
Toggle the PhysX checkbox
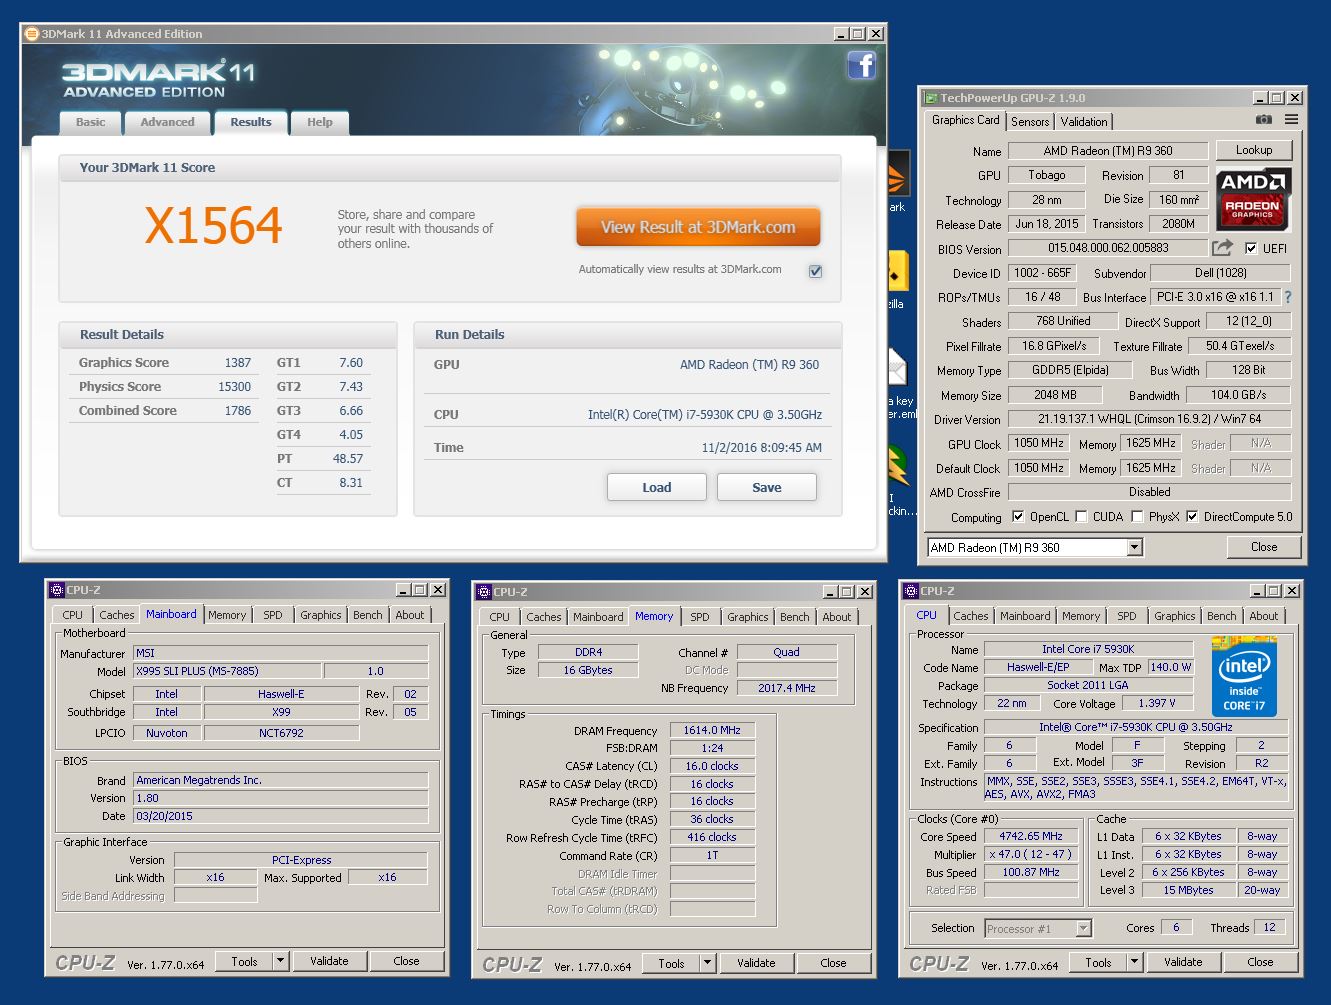point(1137,517)
